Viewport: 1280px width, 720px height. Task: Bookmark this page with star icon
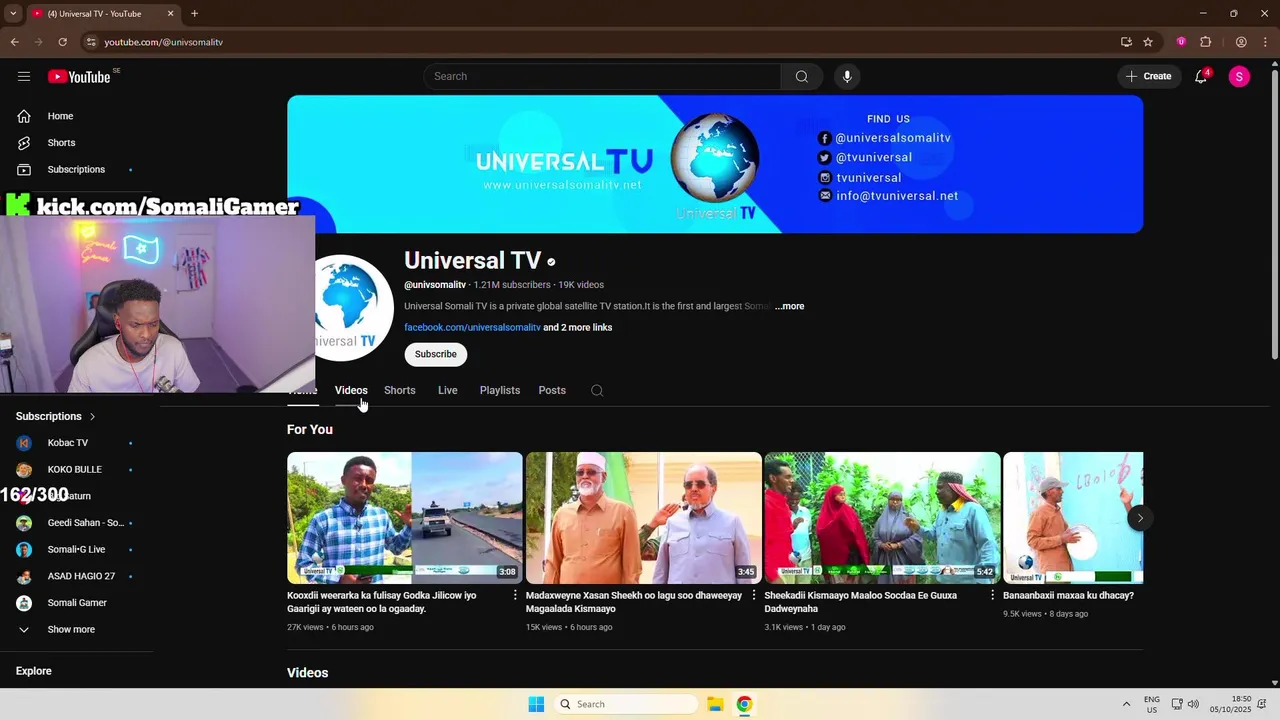pos(1148,42)
